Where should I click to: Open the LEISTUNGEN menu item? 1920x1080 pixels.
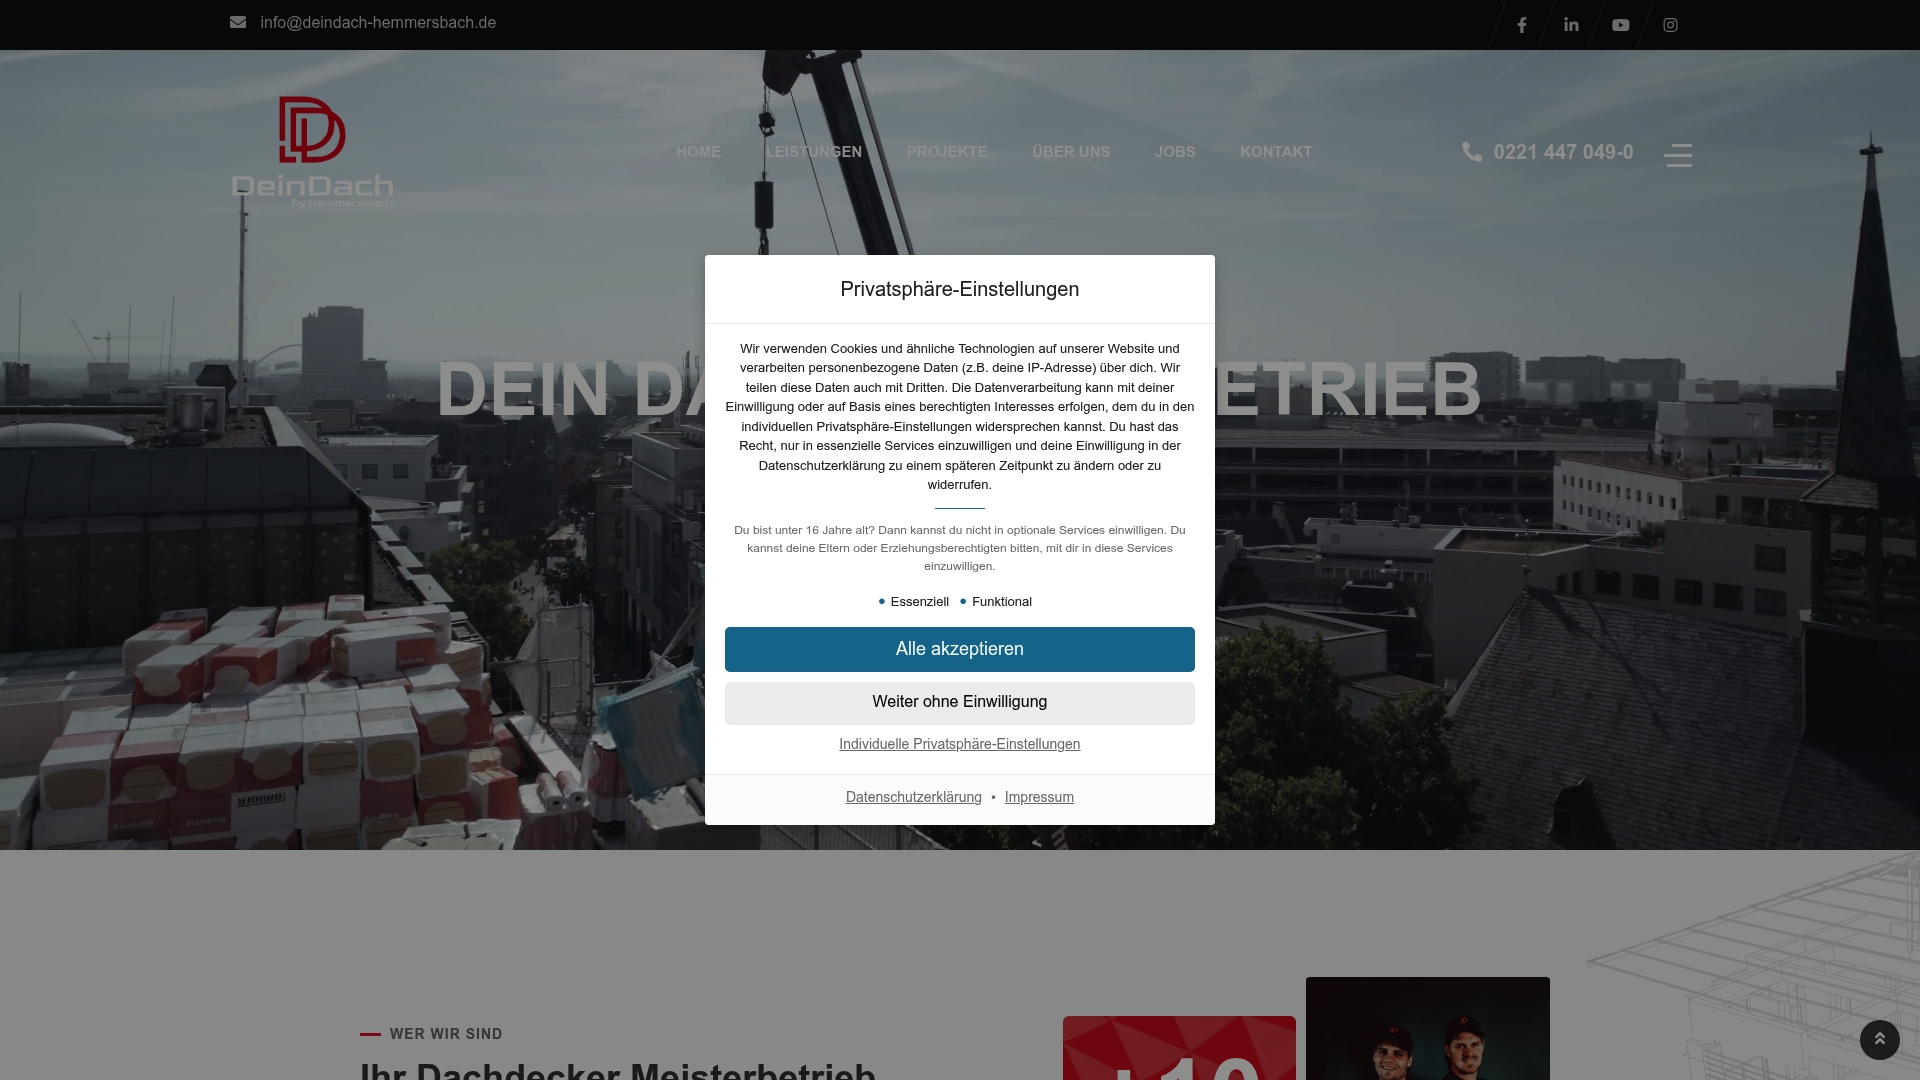pyautogui.click(x=814, y=152)
